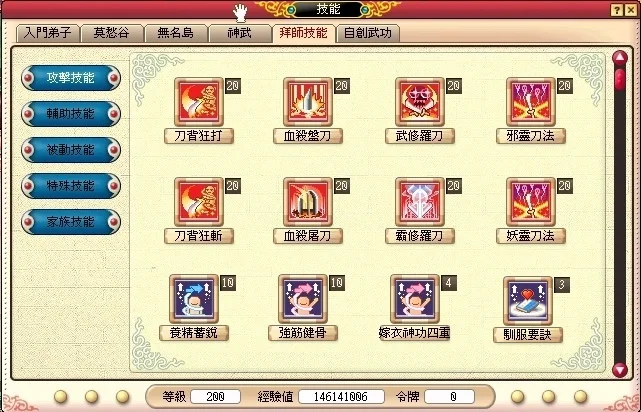Open the 家族技能 category
Screen dimensions: 641x412
click(71, 222)
